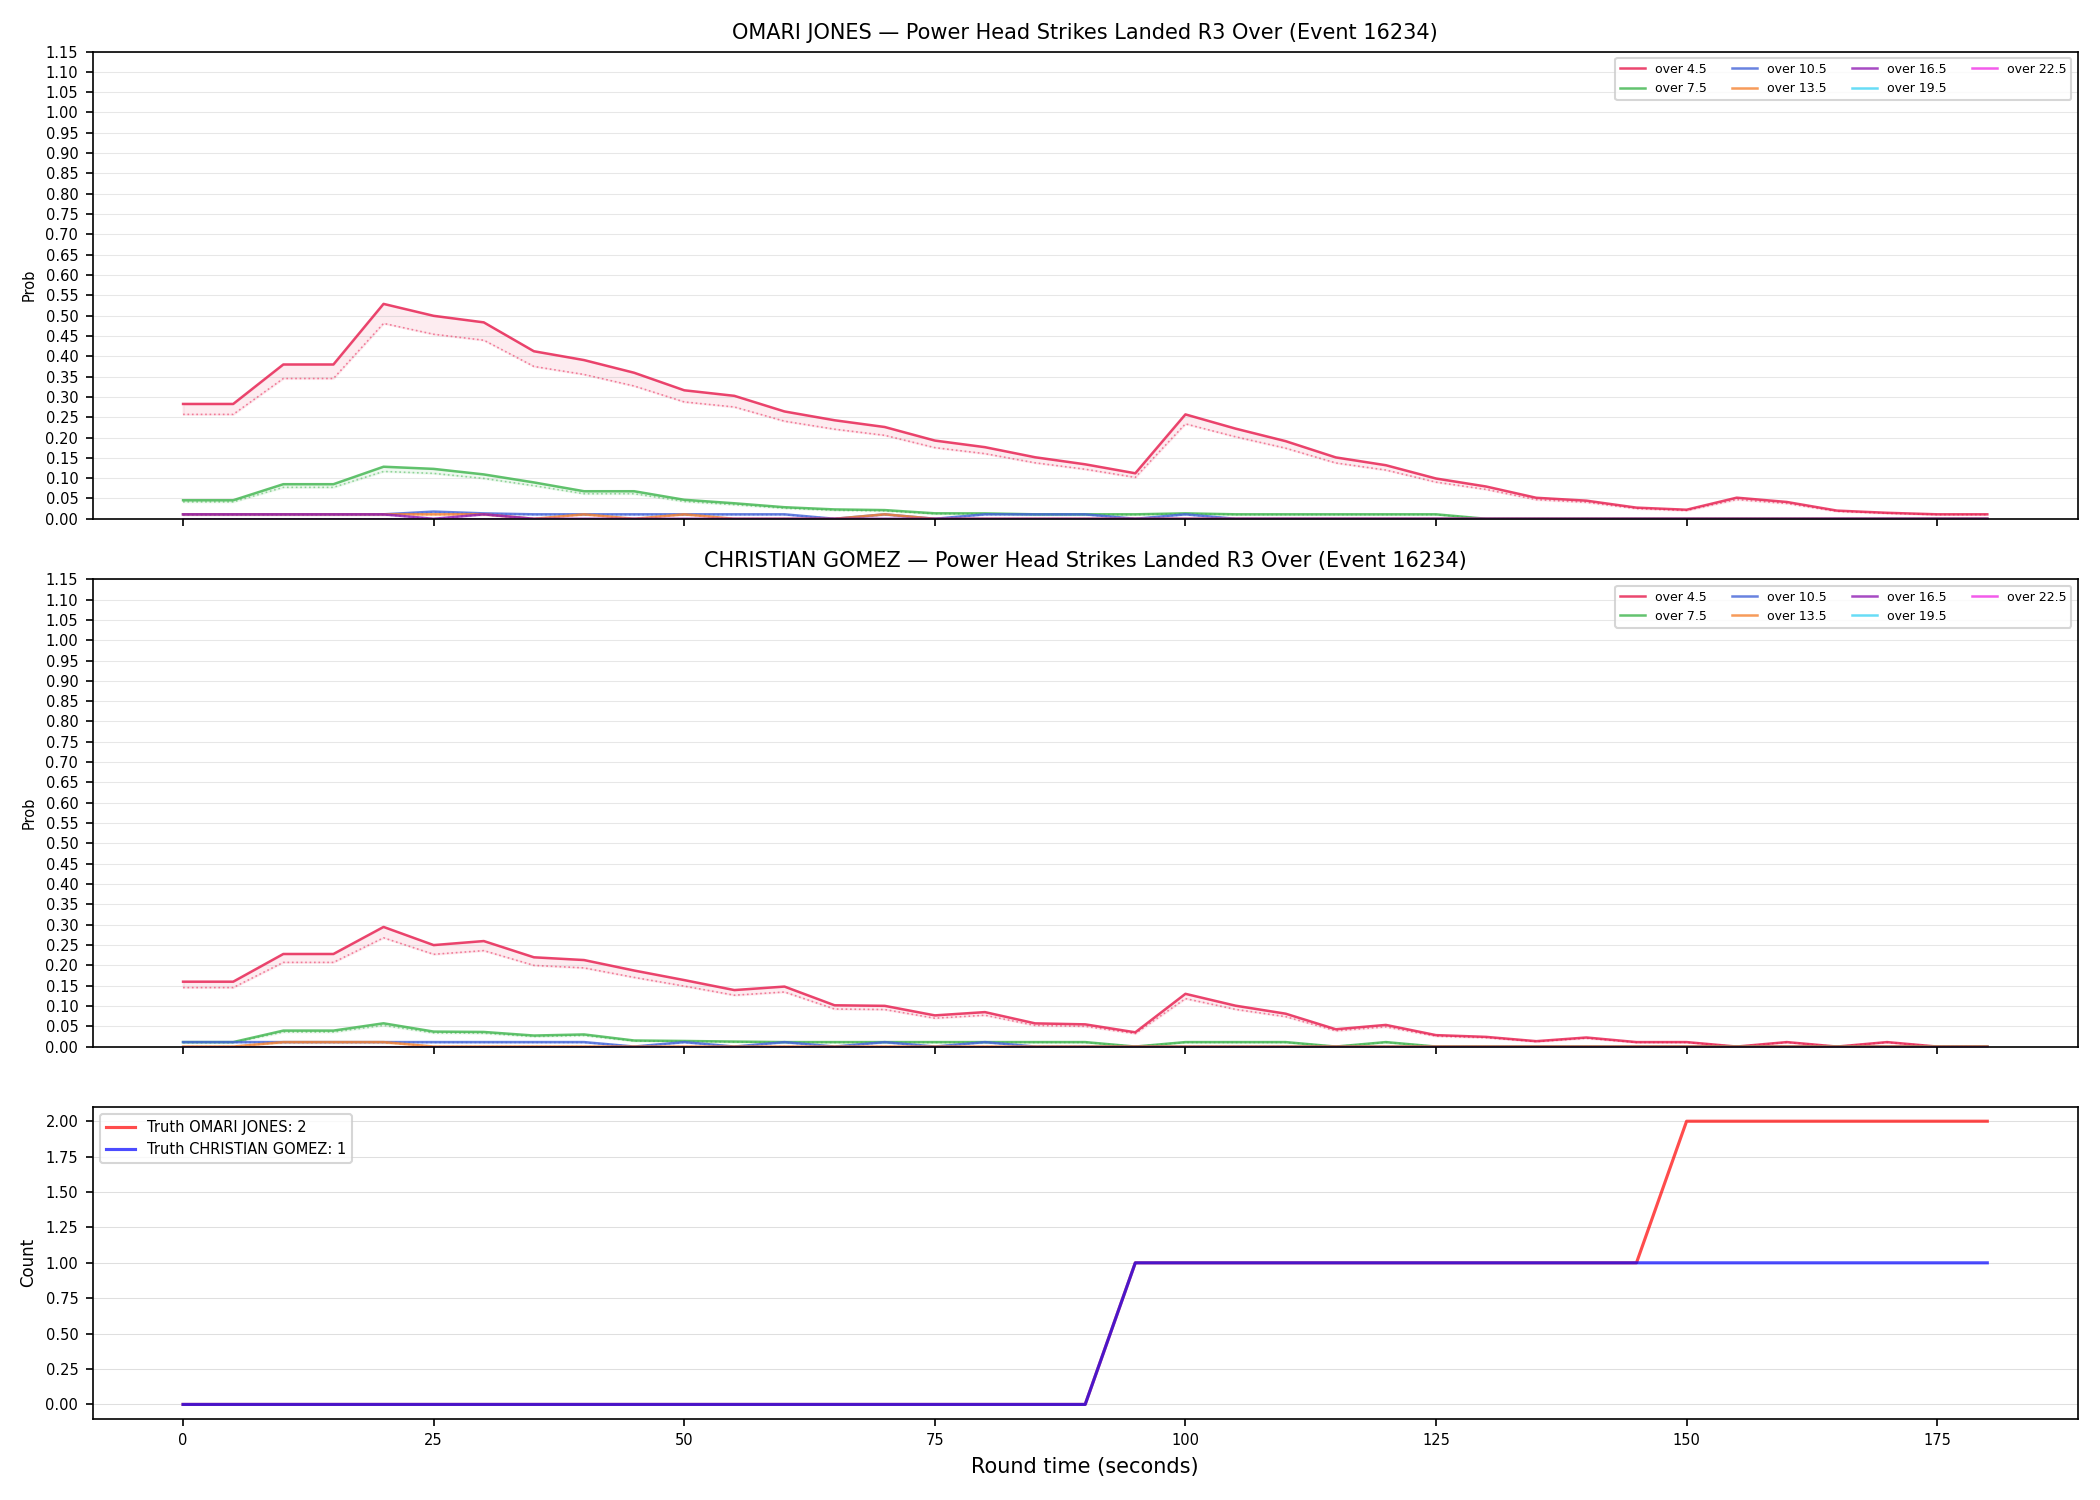This screenshot has height=1500, width=2100.
Task: Click x-axis tick label 125
Action: coord(1435,1440)
